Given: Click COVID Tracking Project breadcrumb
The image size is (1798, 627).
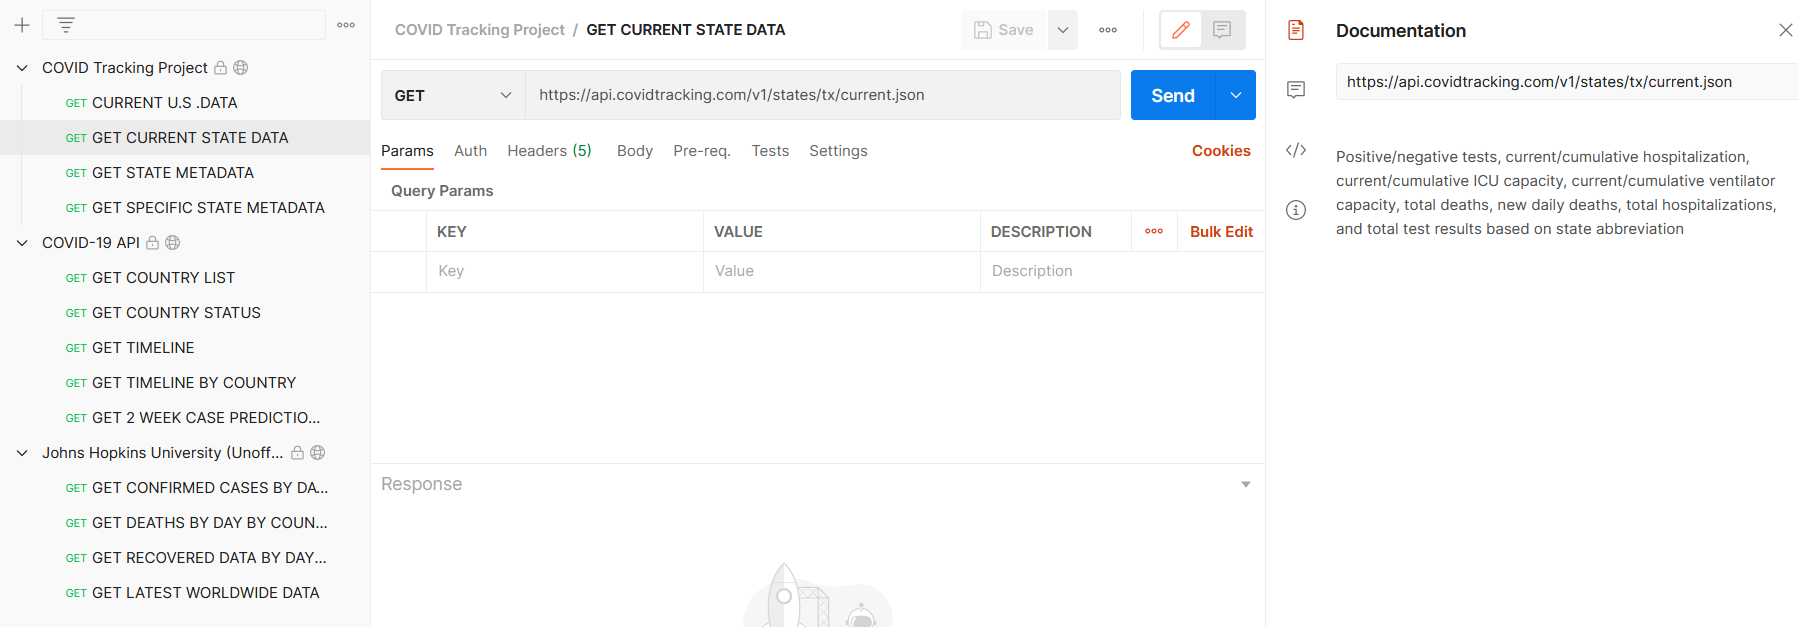Looking at the screenshot, I should click(x=480, y=30).
